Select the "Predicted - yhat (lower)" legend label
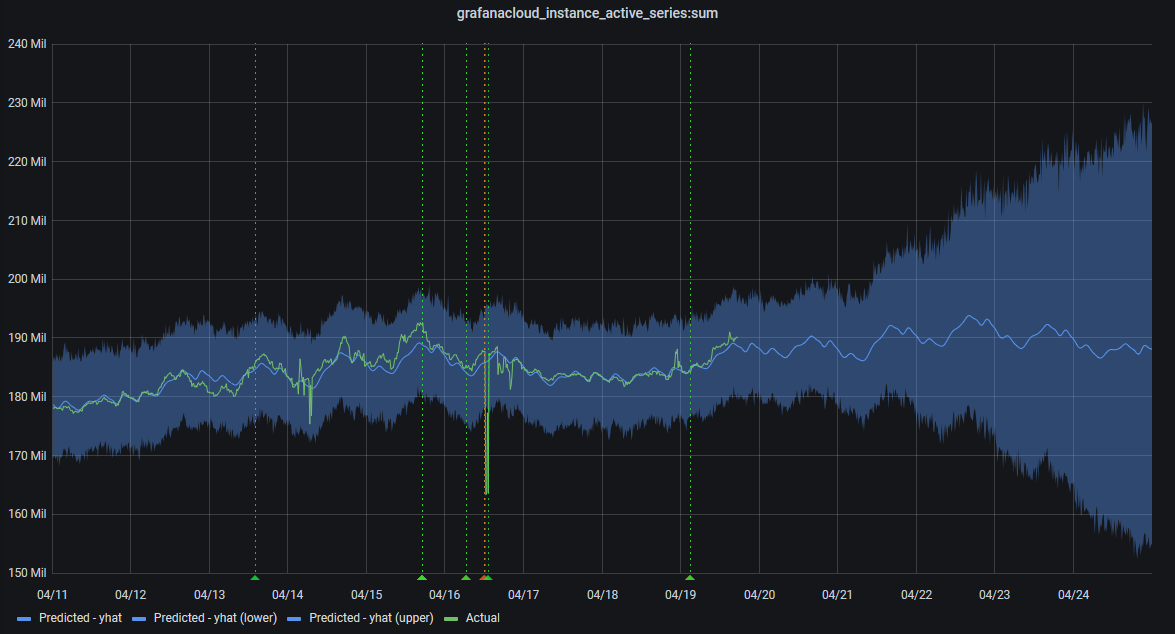 click(214, 618)
